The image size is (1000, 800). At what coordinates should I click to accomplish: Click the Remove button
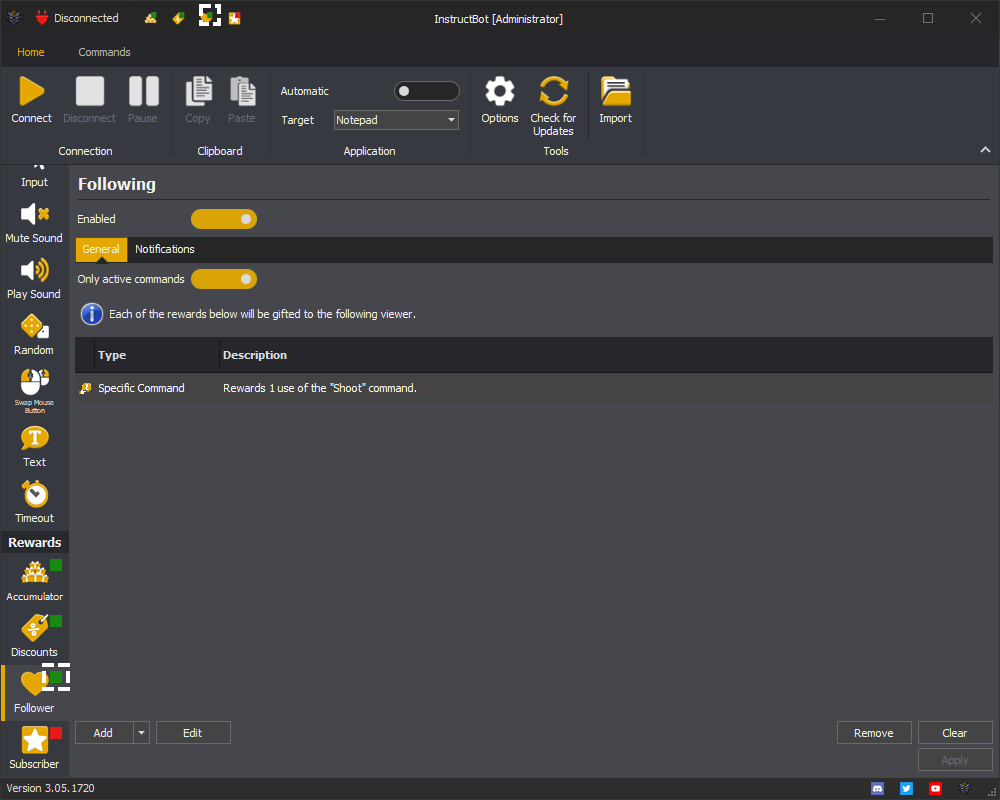(874, 733)
